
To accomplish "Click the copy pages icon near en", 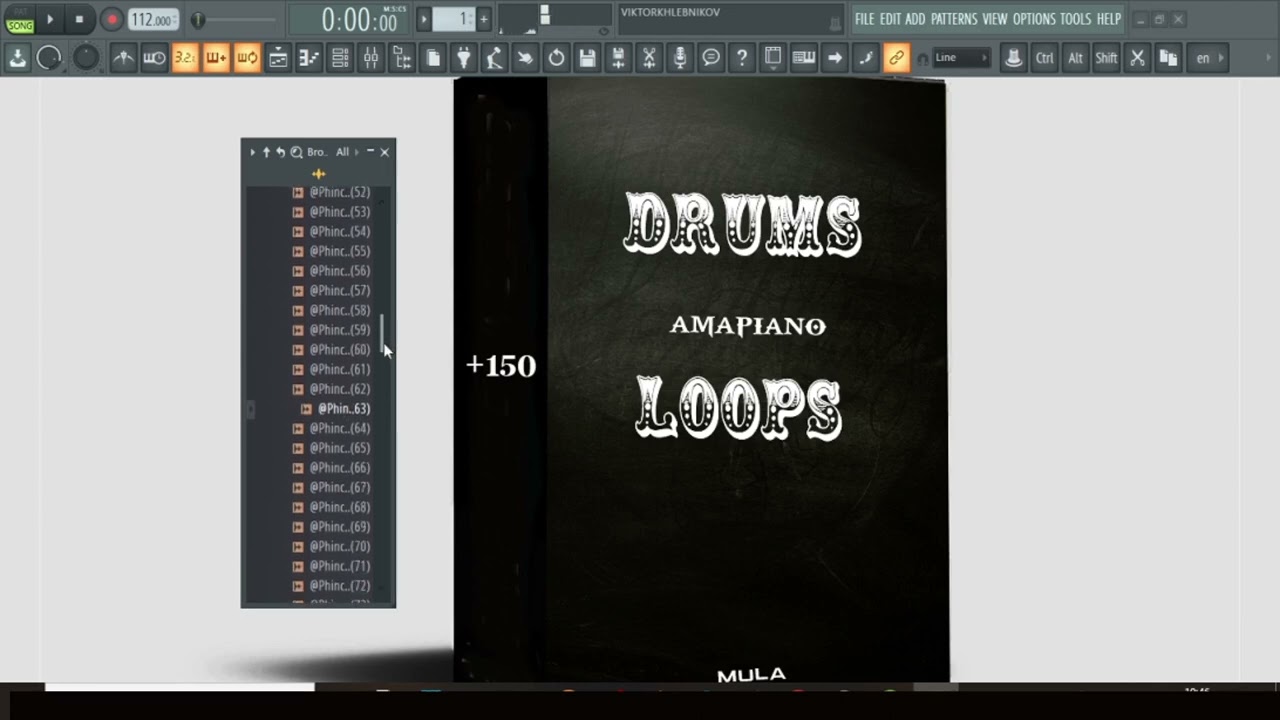I will pos(1168,58).
